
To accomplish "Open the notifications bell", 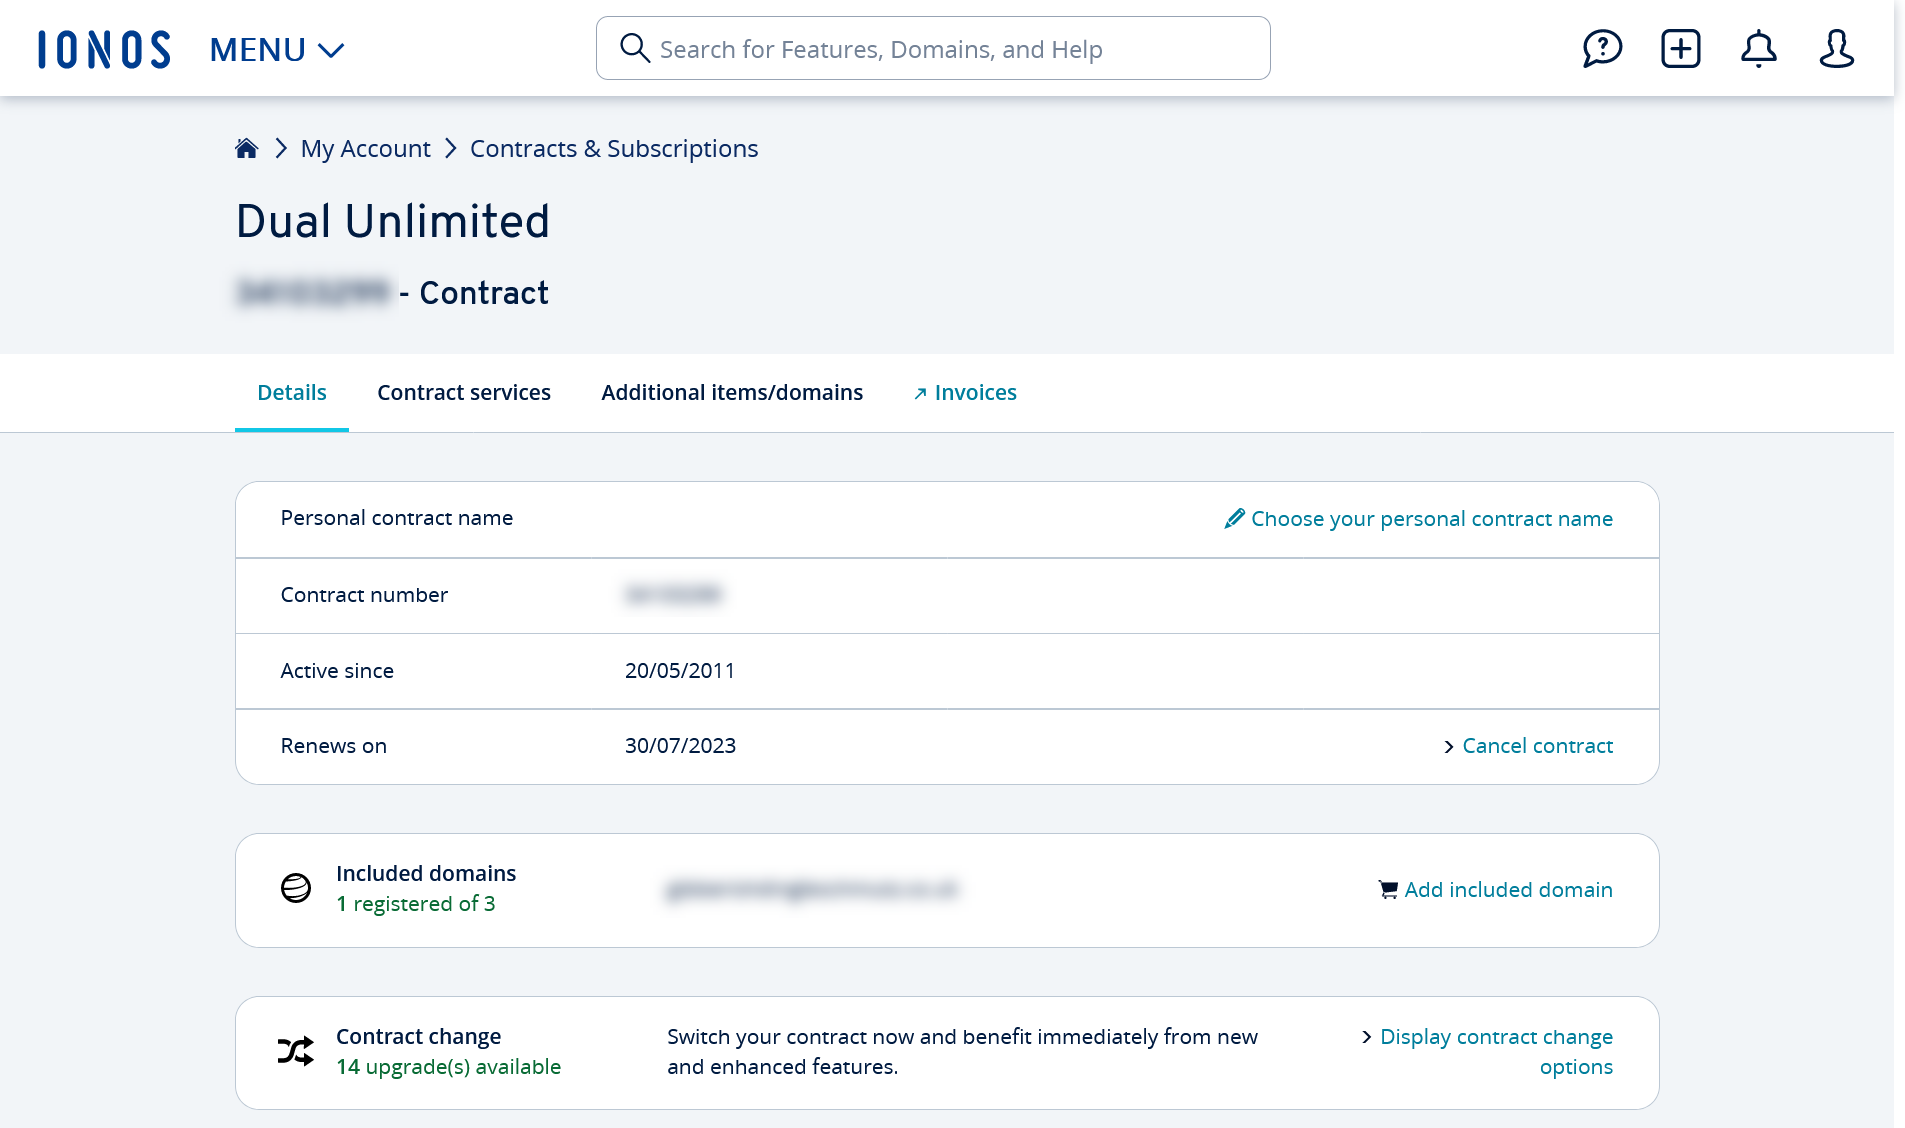I will coord(1758,48).
